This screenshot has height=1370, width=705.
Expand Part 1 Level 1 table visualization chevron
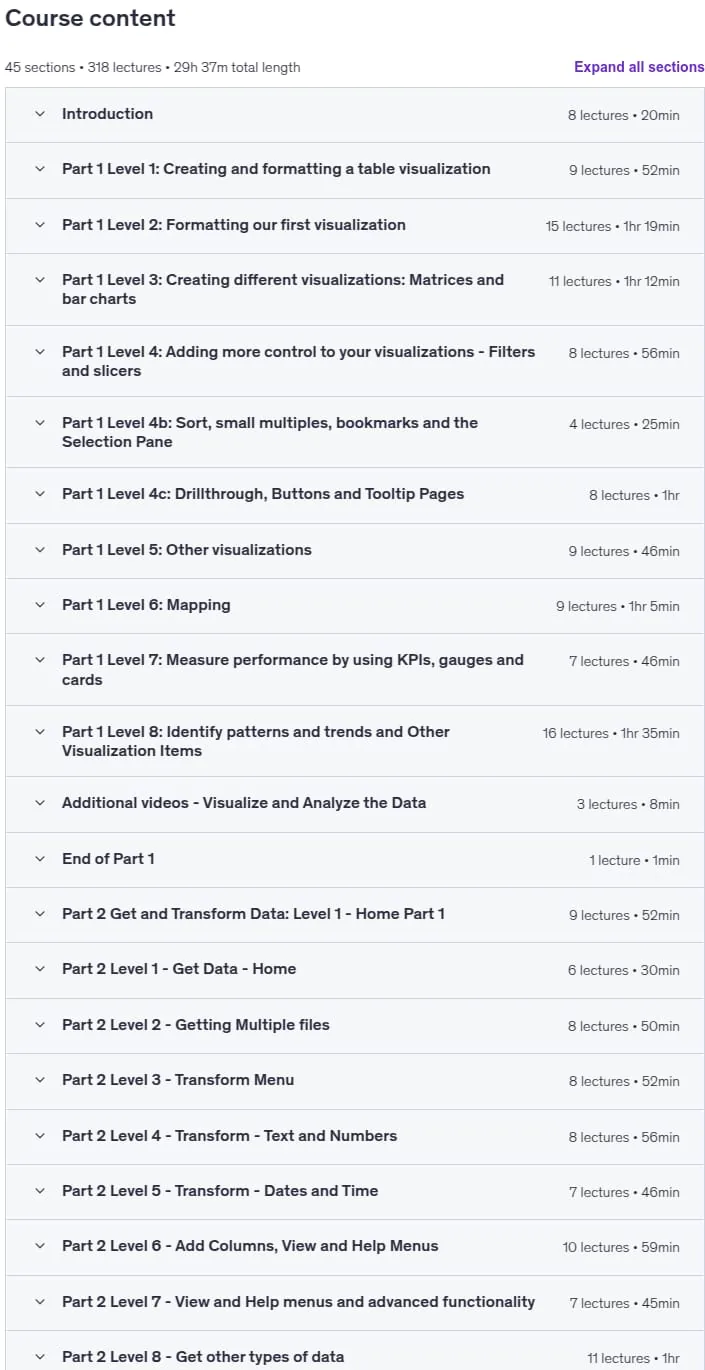[40, 169]
